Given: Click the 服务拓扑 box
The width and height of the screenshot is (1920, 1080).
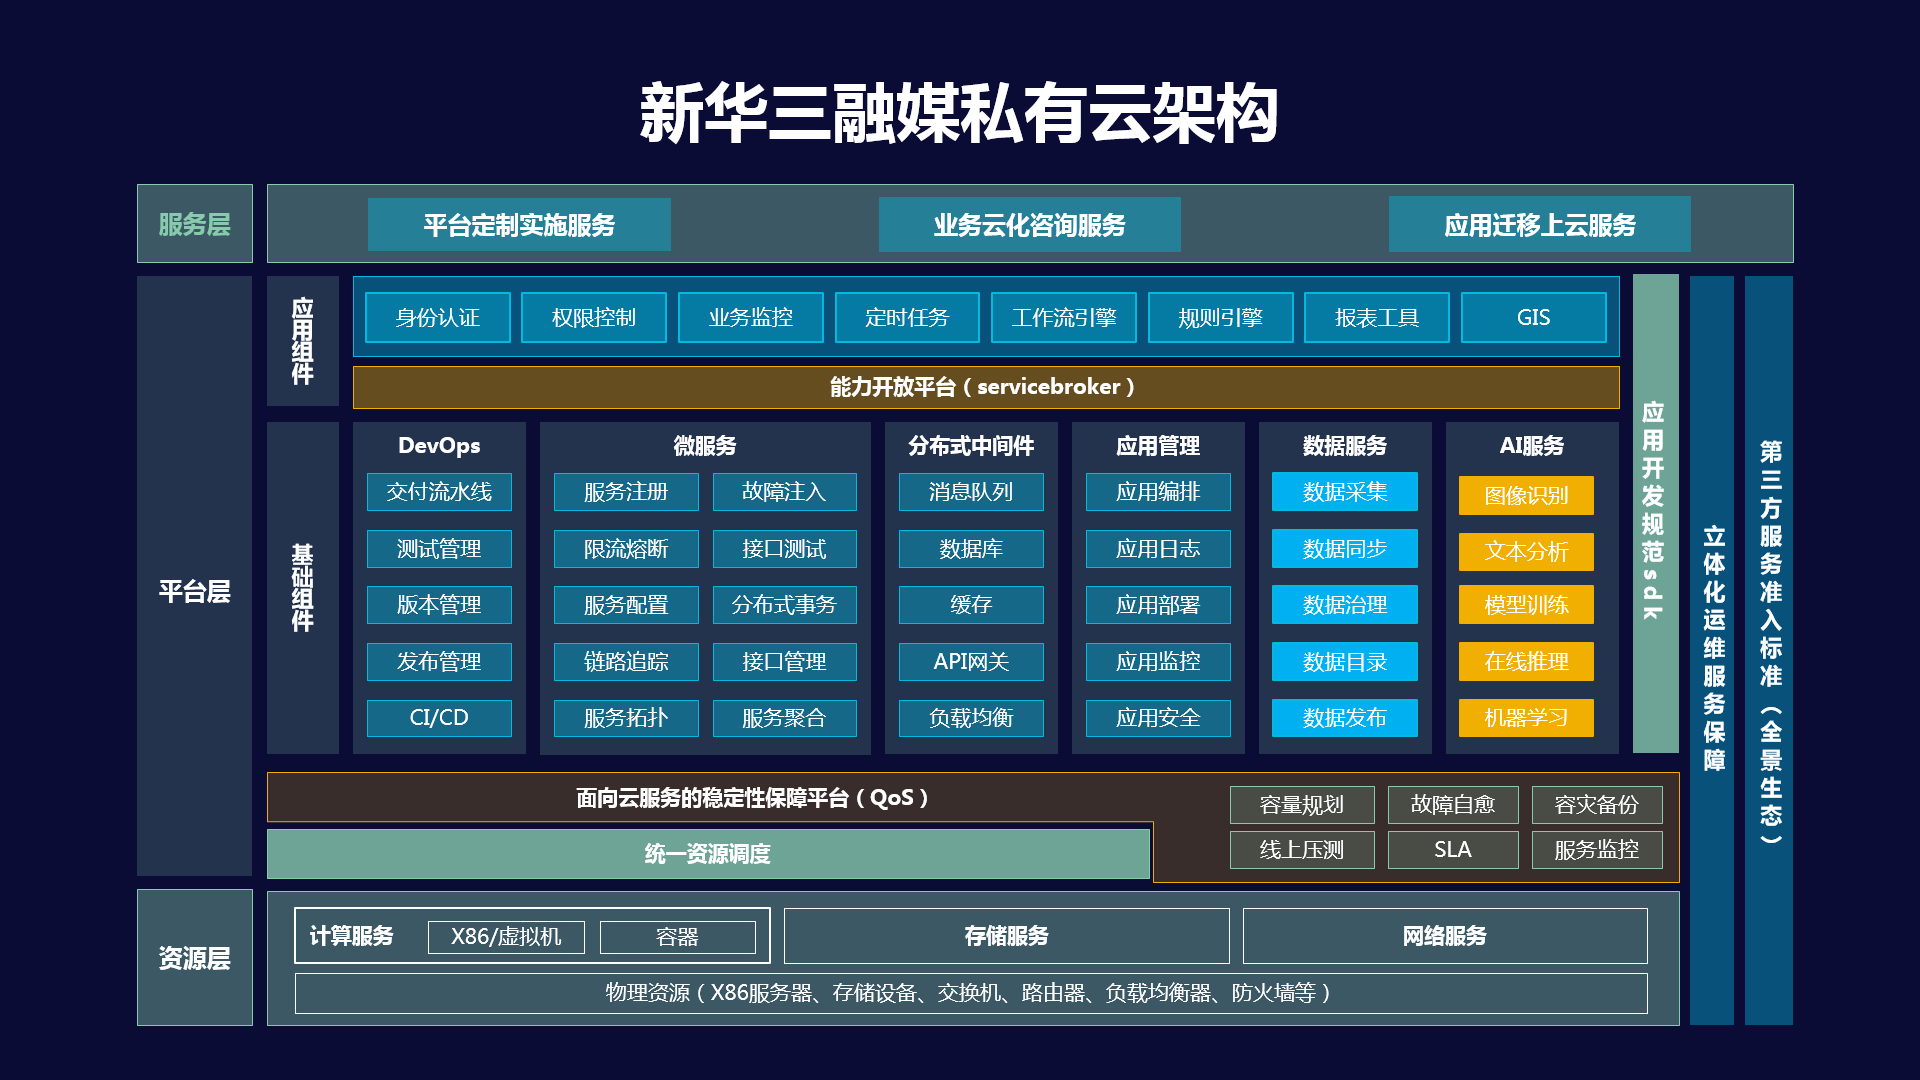Looking at the screenshot, I should coord(626,718).
